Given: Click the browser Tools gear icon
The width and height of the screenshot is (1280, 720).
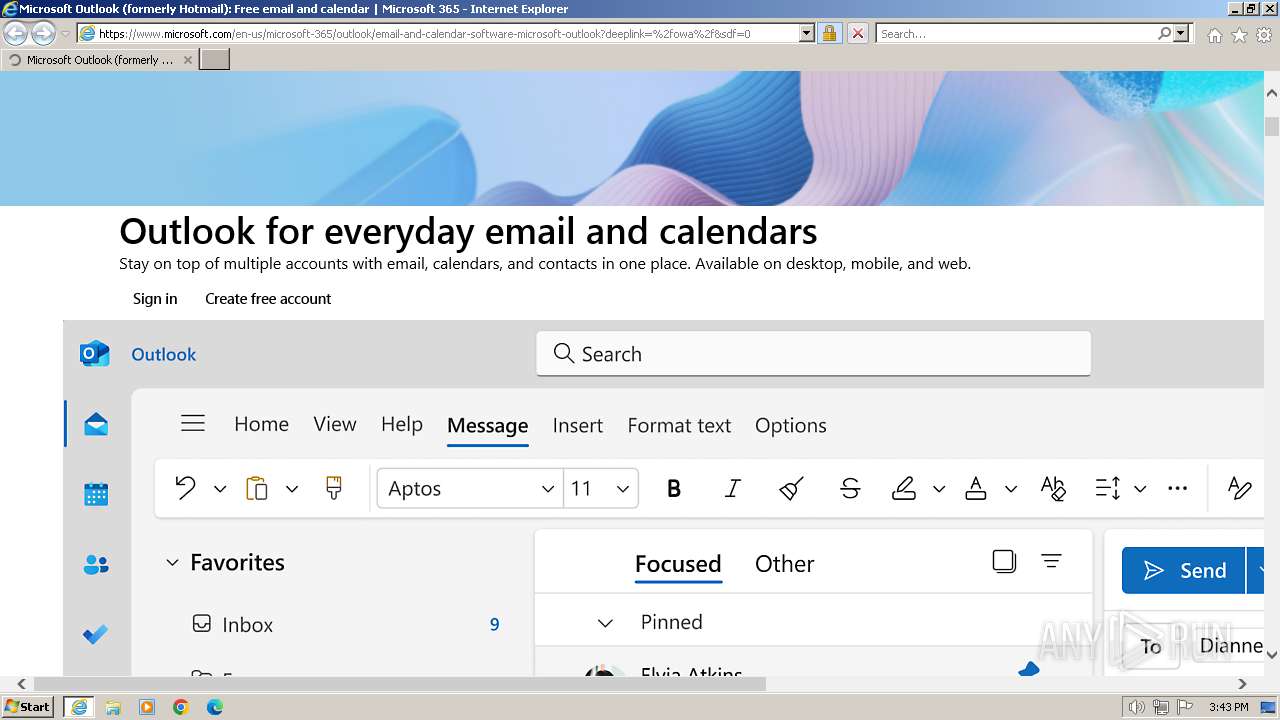Looking at the screenshot, I should coord(1263,34).
